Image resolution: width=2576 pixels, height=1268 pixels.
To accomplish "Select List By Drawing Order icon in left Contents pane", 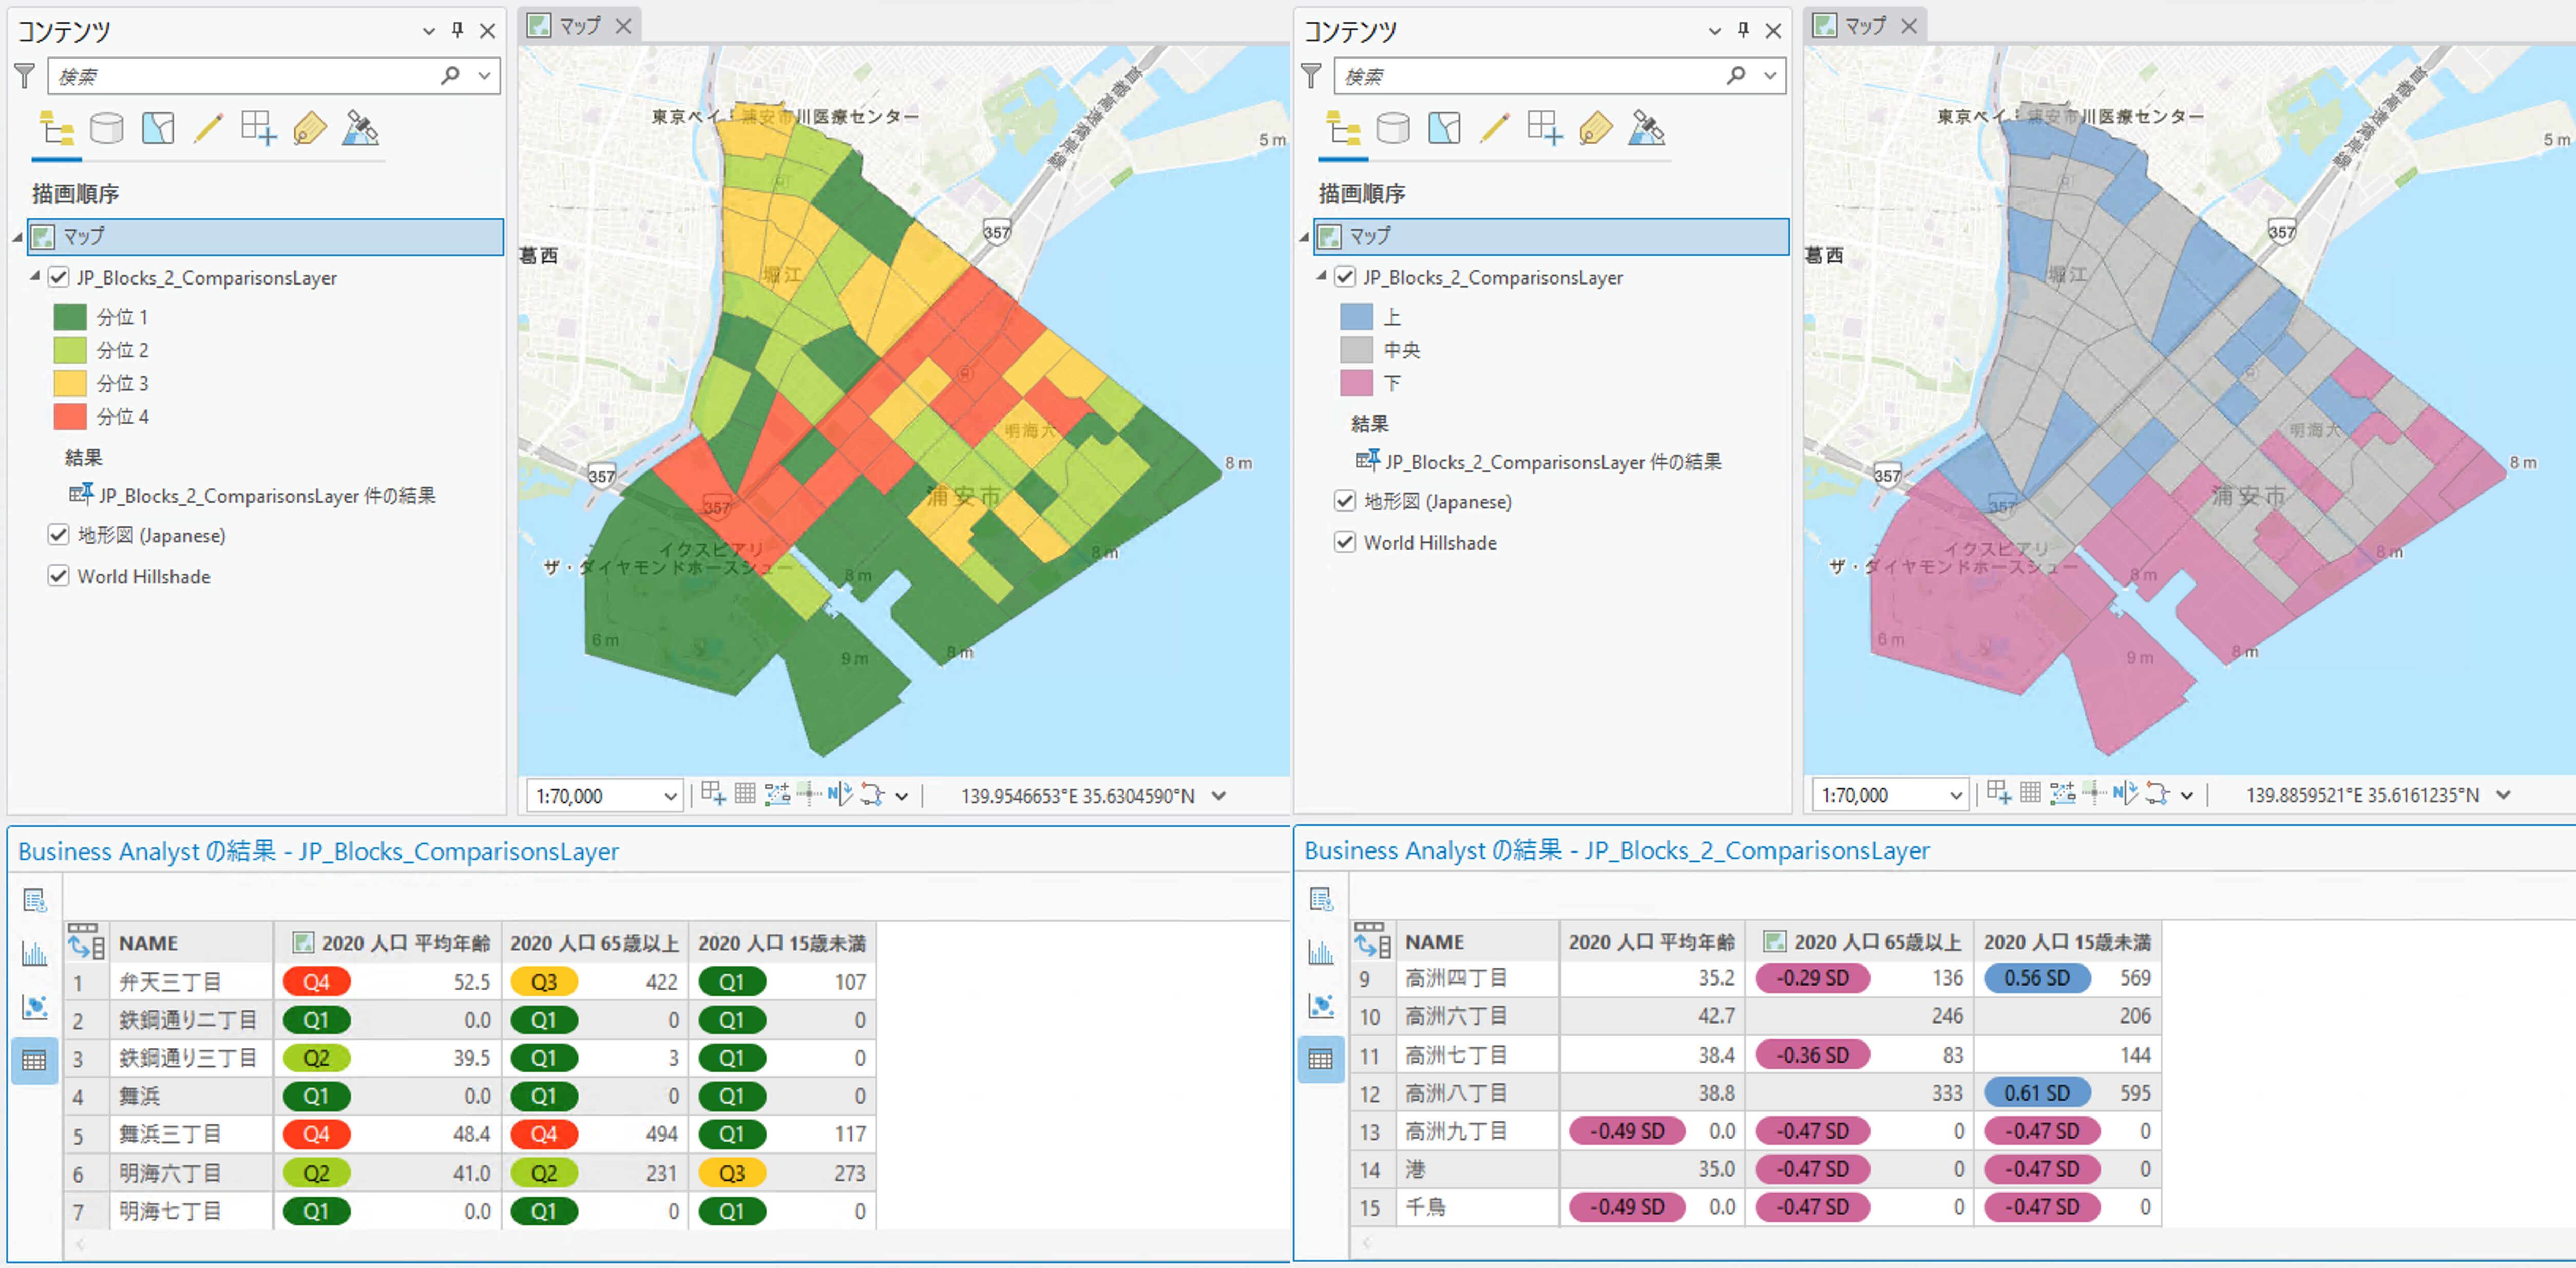I will pos(56,129).
